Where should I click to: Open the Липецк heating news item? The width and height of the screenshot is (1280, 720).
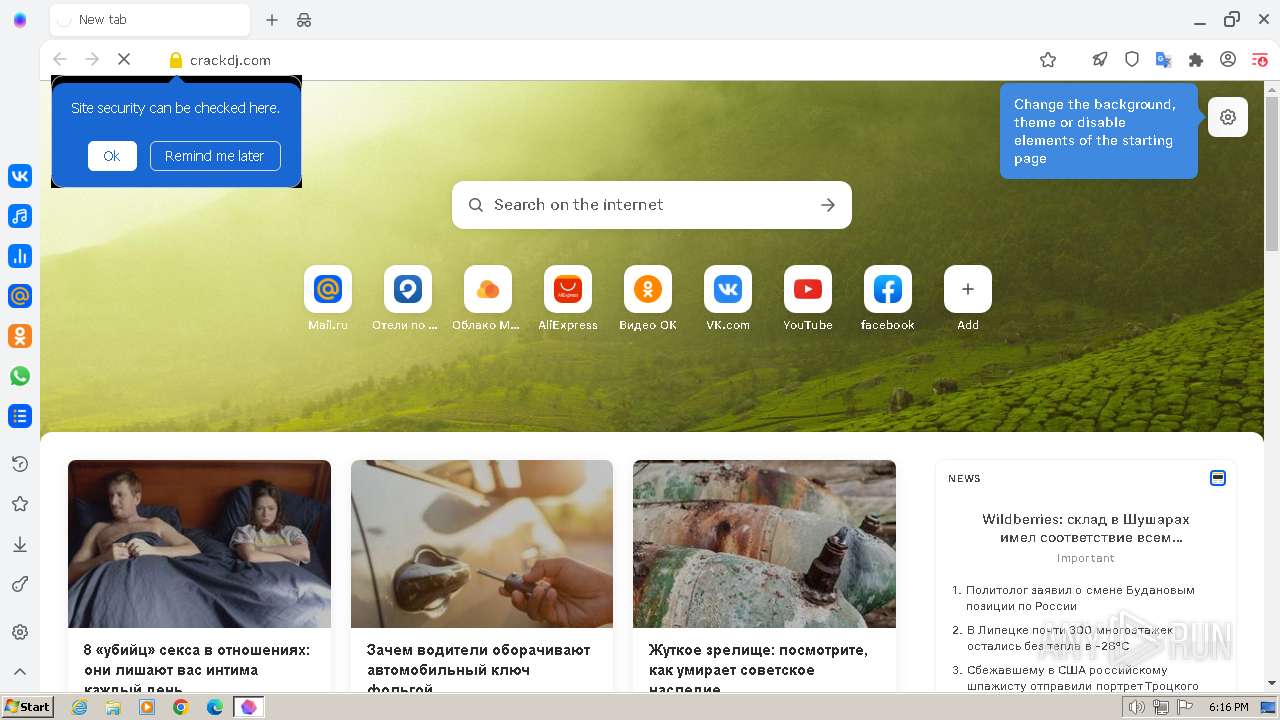(1070, 638)
